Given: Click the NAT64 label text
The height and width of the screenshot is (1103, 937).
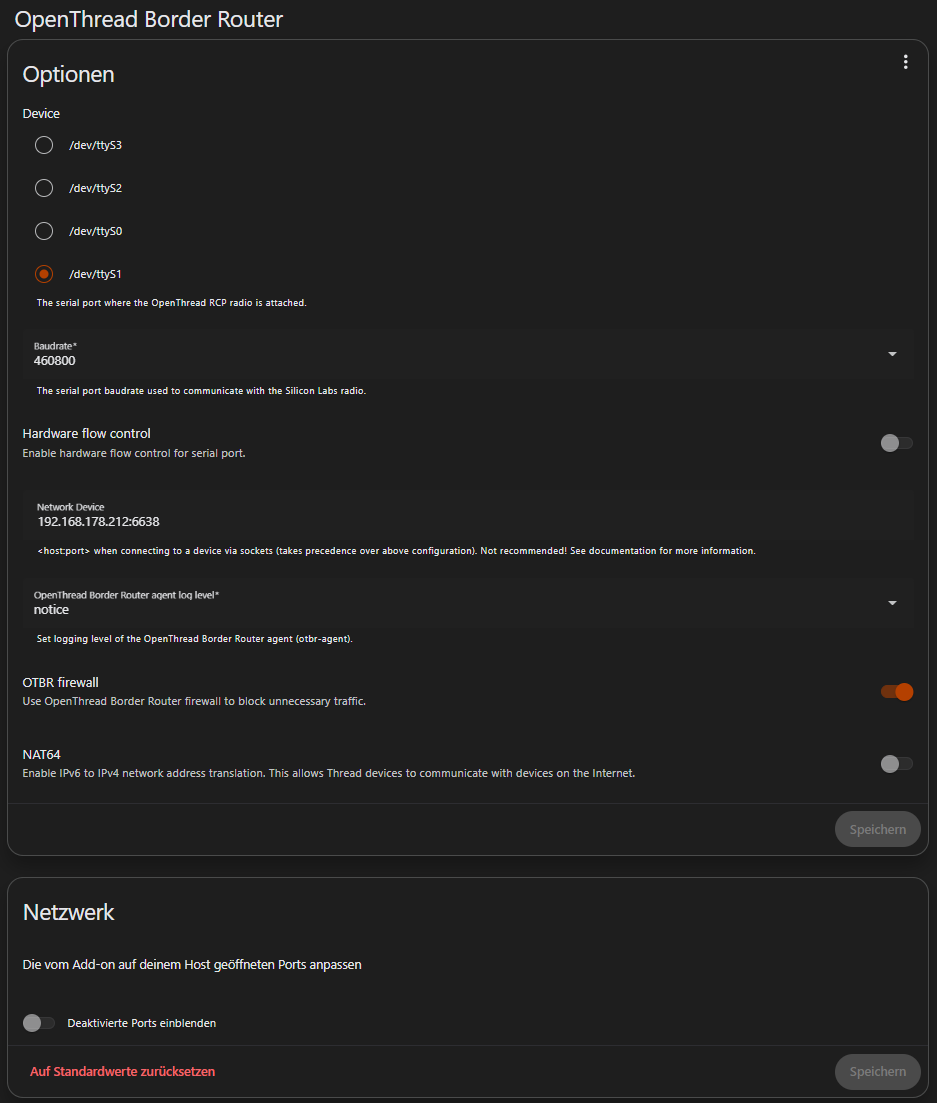Looking at the screenshot, I should tap(42, 755).
